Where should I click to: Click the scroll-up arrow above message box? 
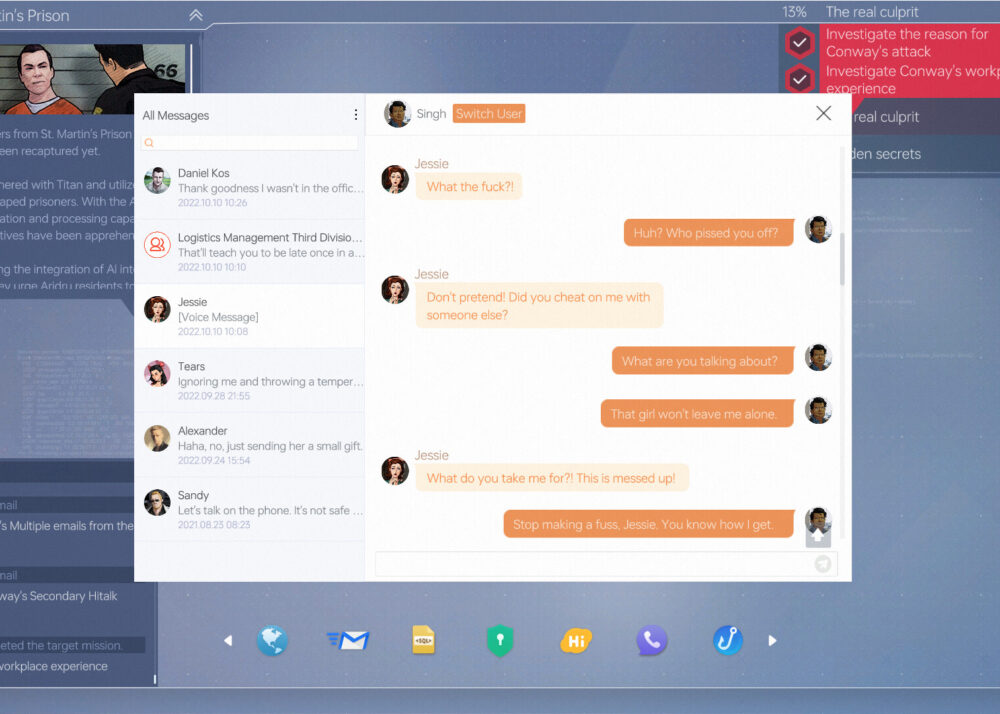pos(818,536)
